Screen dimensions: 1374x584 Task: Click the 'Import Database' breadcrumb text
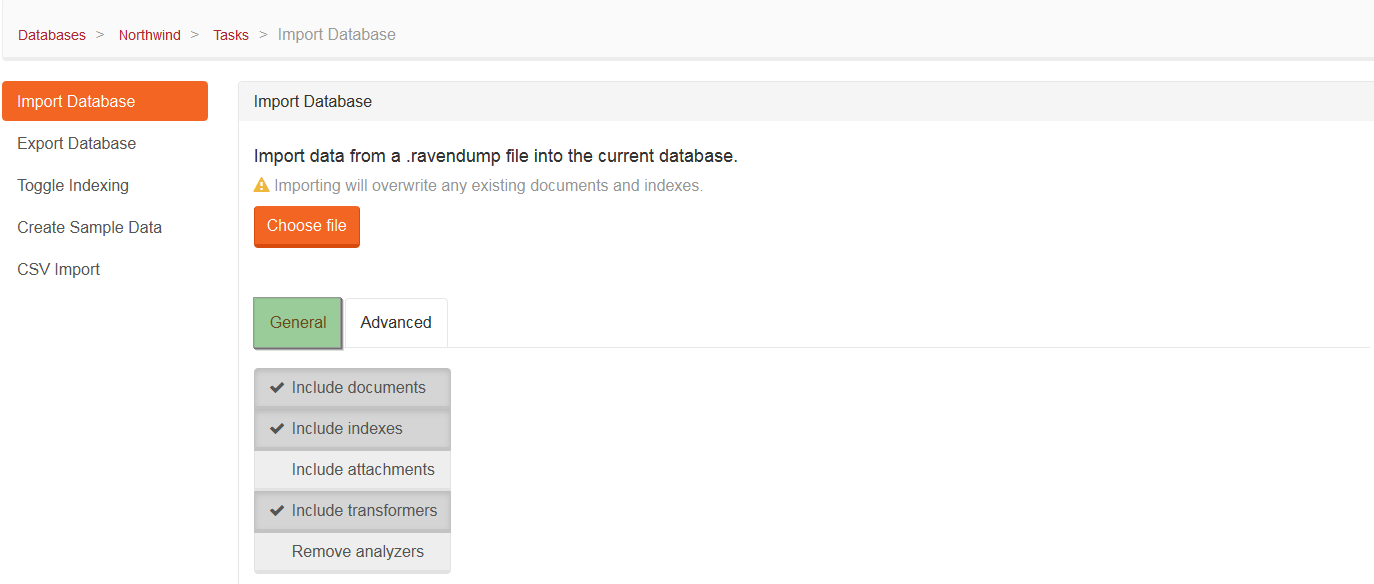[x=337, y=35]
